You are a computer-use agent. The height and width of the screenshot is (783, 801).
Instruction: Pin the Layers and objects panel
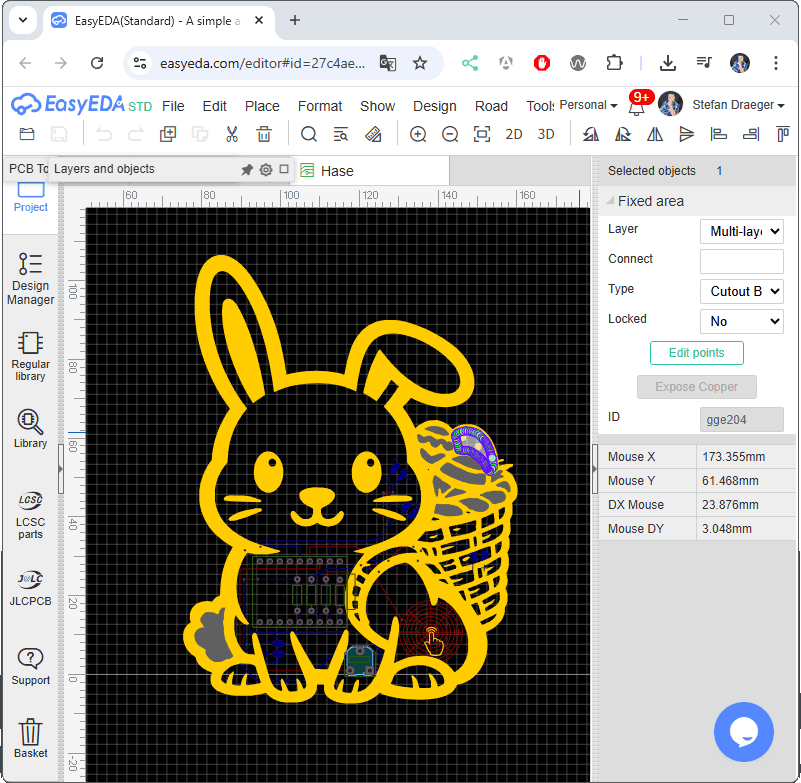click(x=246, y=170)
